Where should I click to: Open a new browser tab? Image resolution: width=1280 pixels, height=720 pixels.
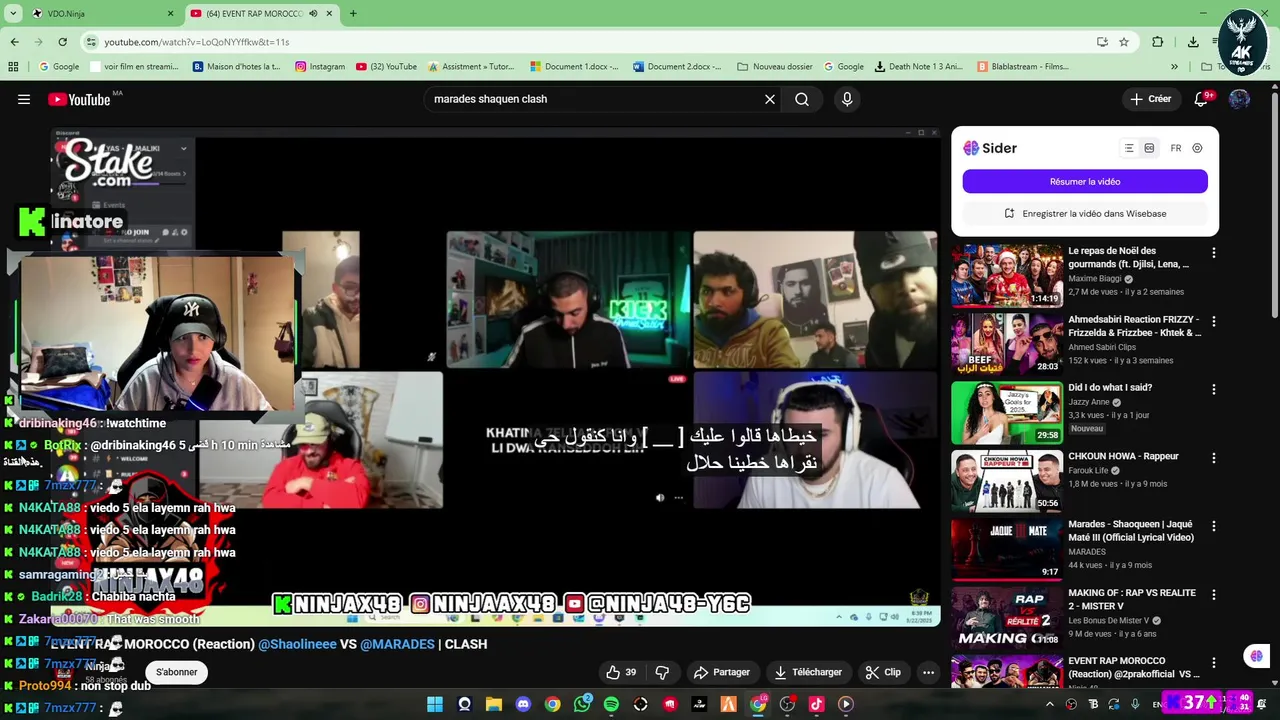(x=353, y=14)
